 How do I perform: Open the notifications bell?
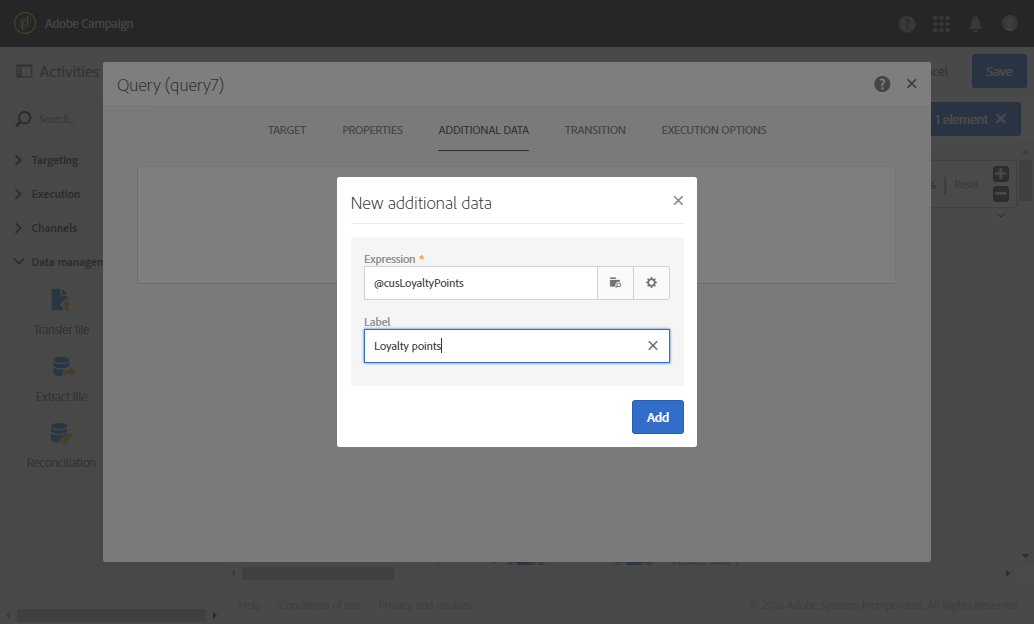click(975, 24)
